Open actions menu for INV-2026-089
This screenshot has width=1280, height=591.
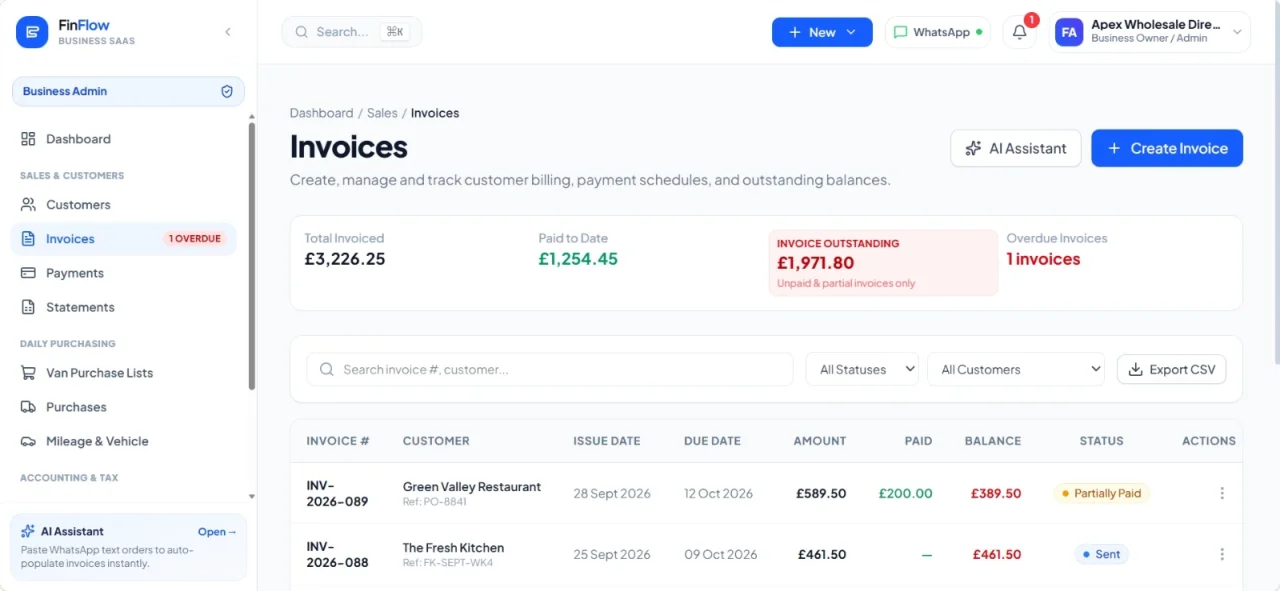pos(1222,494)
